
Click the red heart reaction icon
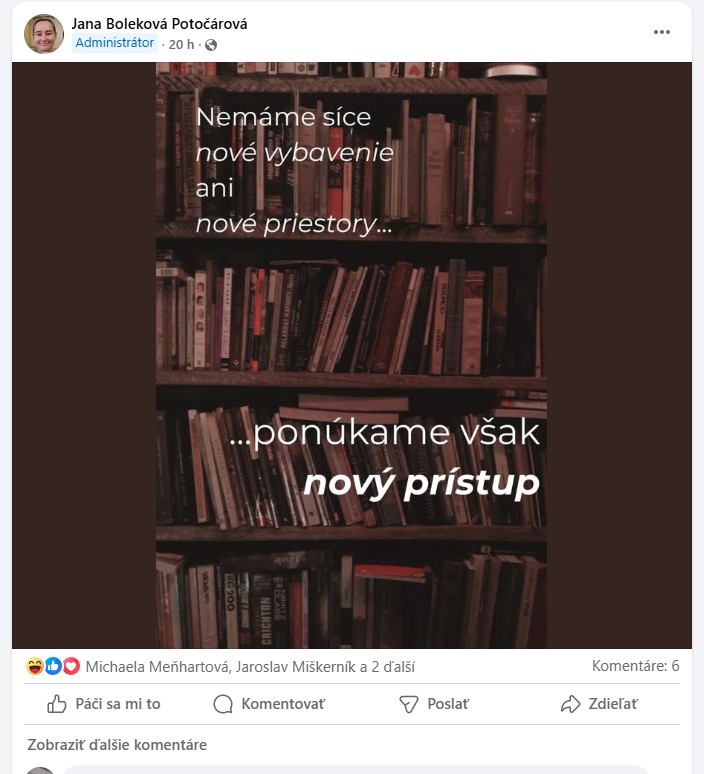(71, 666)
